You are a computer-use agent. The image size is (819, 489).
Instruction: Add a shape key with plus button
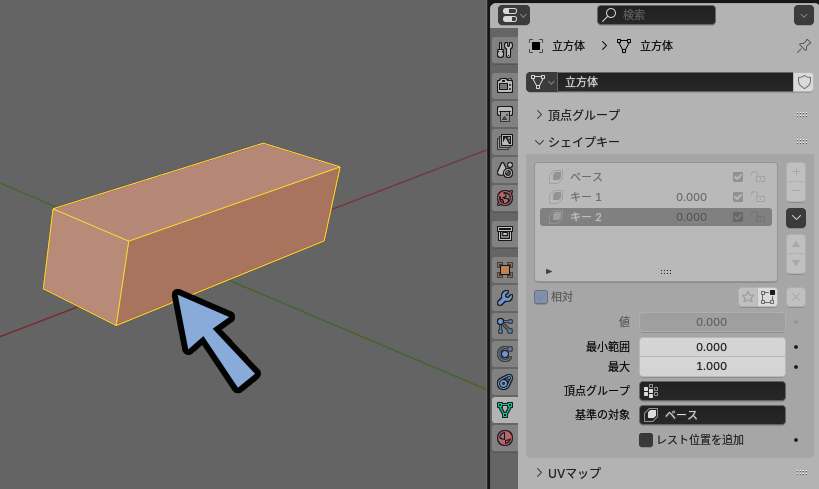point(796,171)
